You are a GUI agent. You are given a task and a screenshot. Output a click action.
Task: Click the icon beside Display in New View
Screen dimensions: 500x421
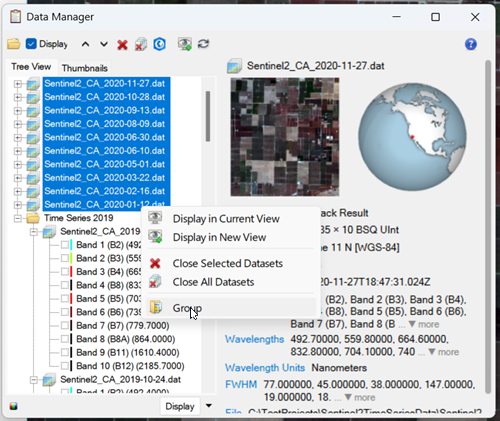pyautogui.click(x=155, y=237)
